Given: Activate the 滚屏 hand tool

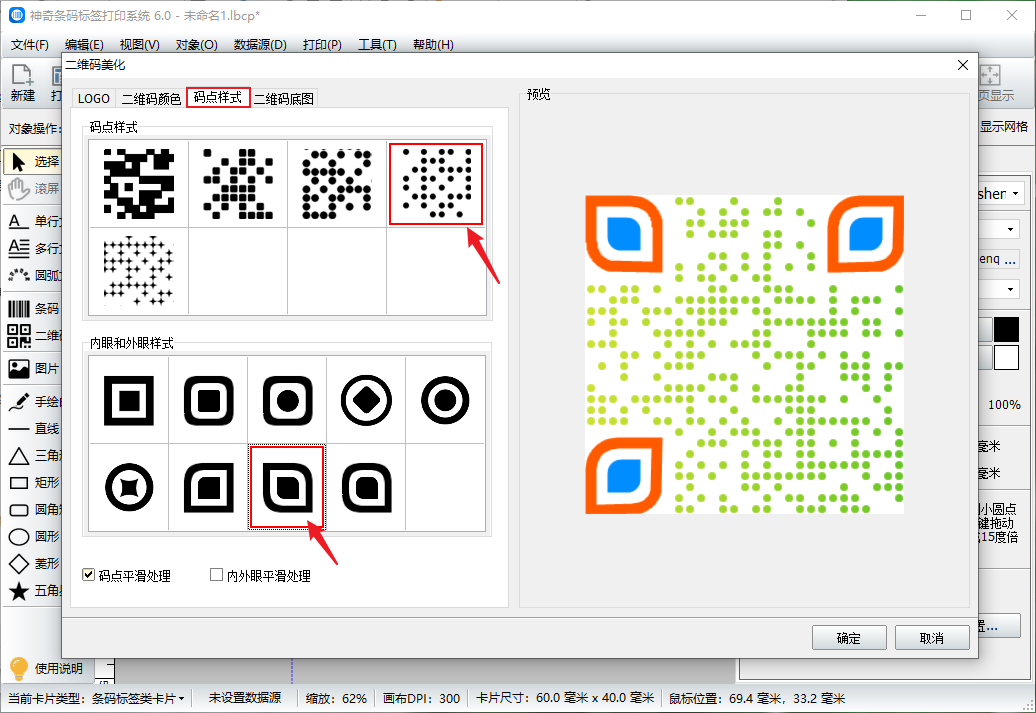Looking at the screenshot, I should (x=33, y=188).
